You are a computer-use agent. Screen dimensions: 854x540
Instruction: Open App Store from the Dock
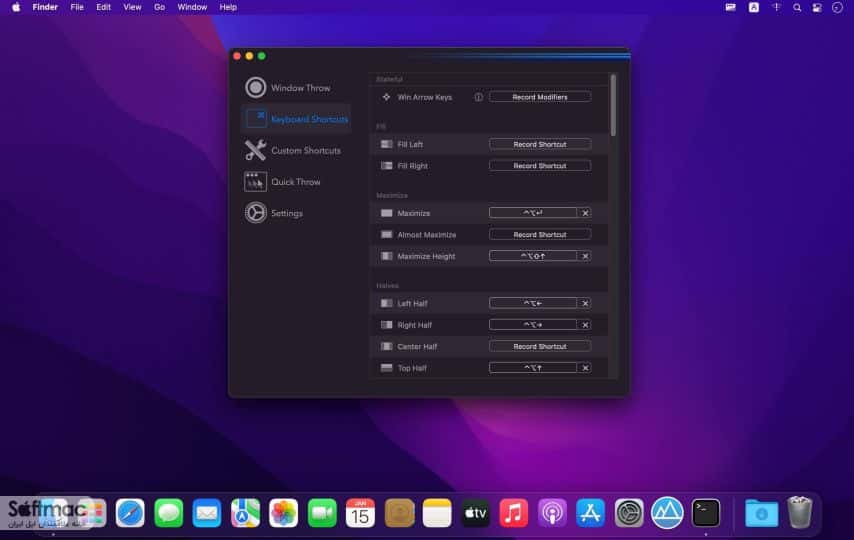590,513
